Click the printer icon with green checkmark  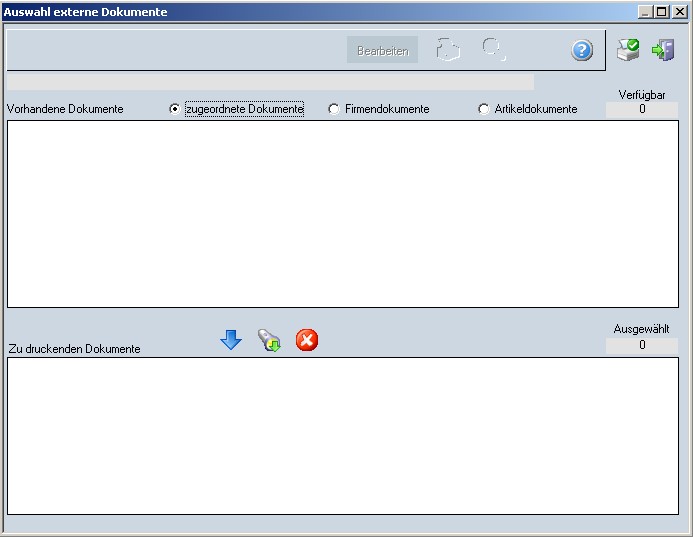[x=627, y=49]
